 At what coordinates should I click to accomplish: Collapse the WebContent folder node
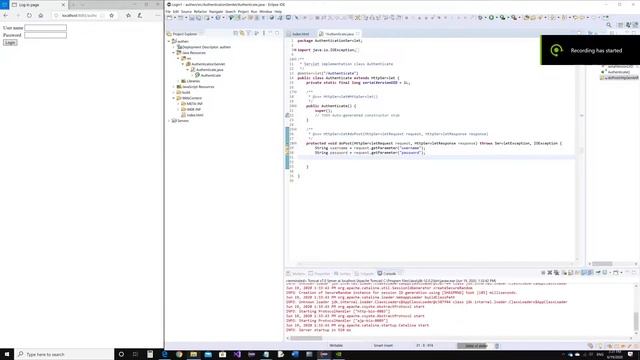[174, 98]
